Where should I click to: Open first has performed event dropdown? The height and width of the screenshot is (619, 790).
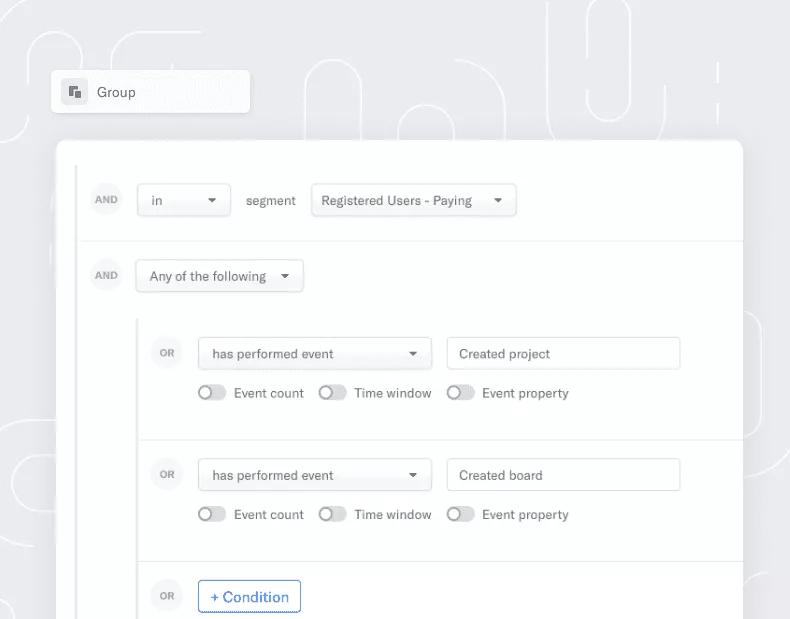(x=315, y=354)
